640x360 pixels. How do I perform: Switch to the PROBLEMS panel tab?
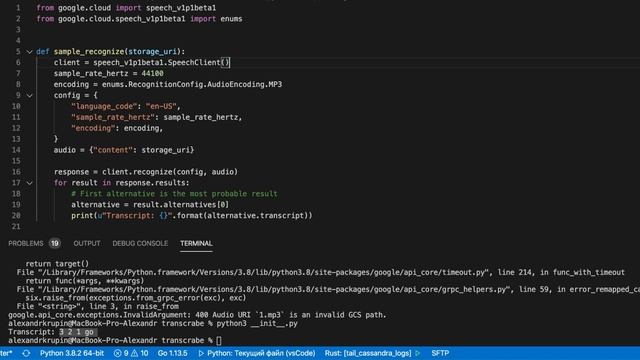[x=26, y=244]
